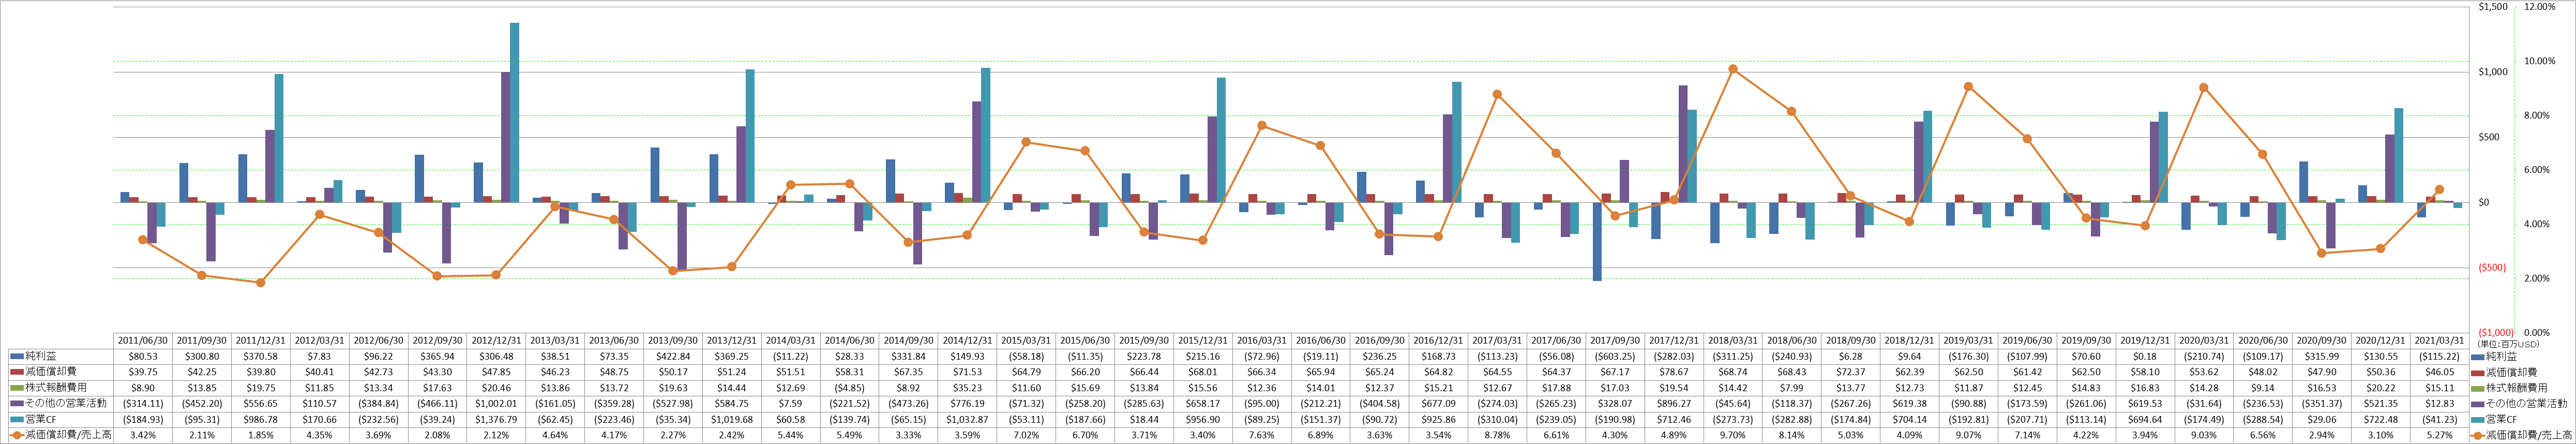Select the $956.90 cell
The width and height of the screenshot is (2576, 444).
coord(1202,420)
